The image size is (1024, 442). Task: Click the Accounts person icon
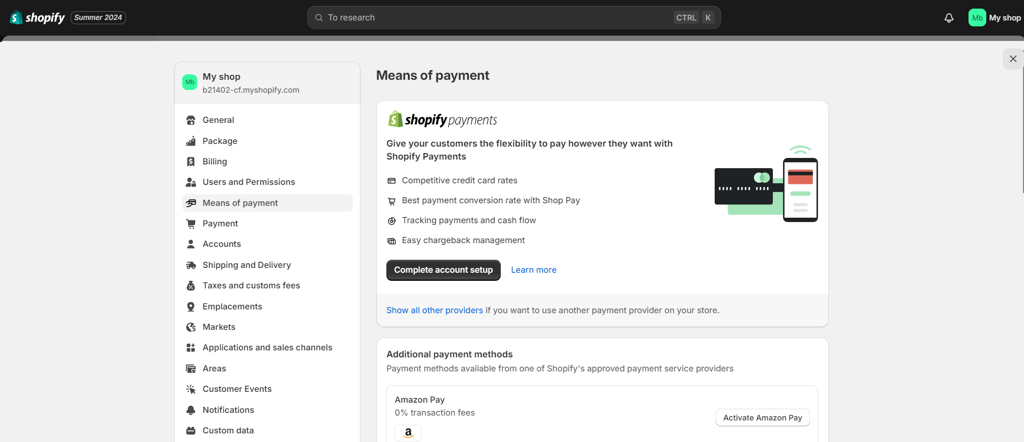(x=191, y=244)
